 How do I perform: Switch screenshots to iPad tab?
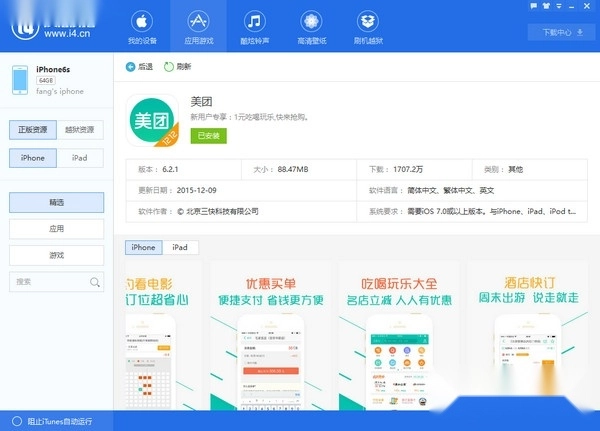tap(180, 247)
